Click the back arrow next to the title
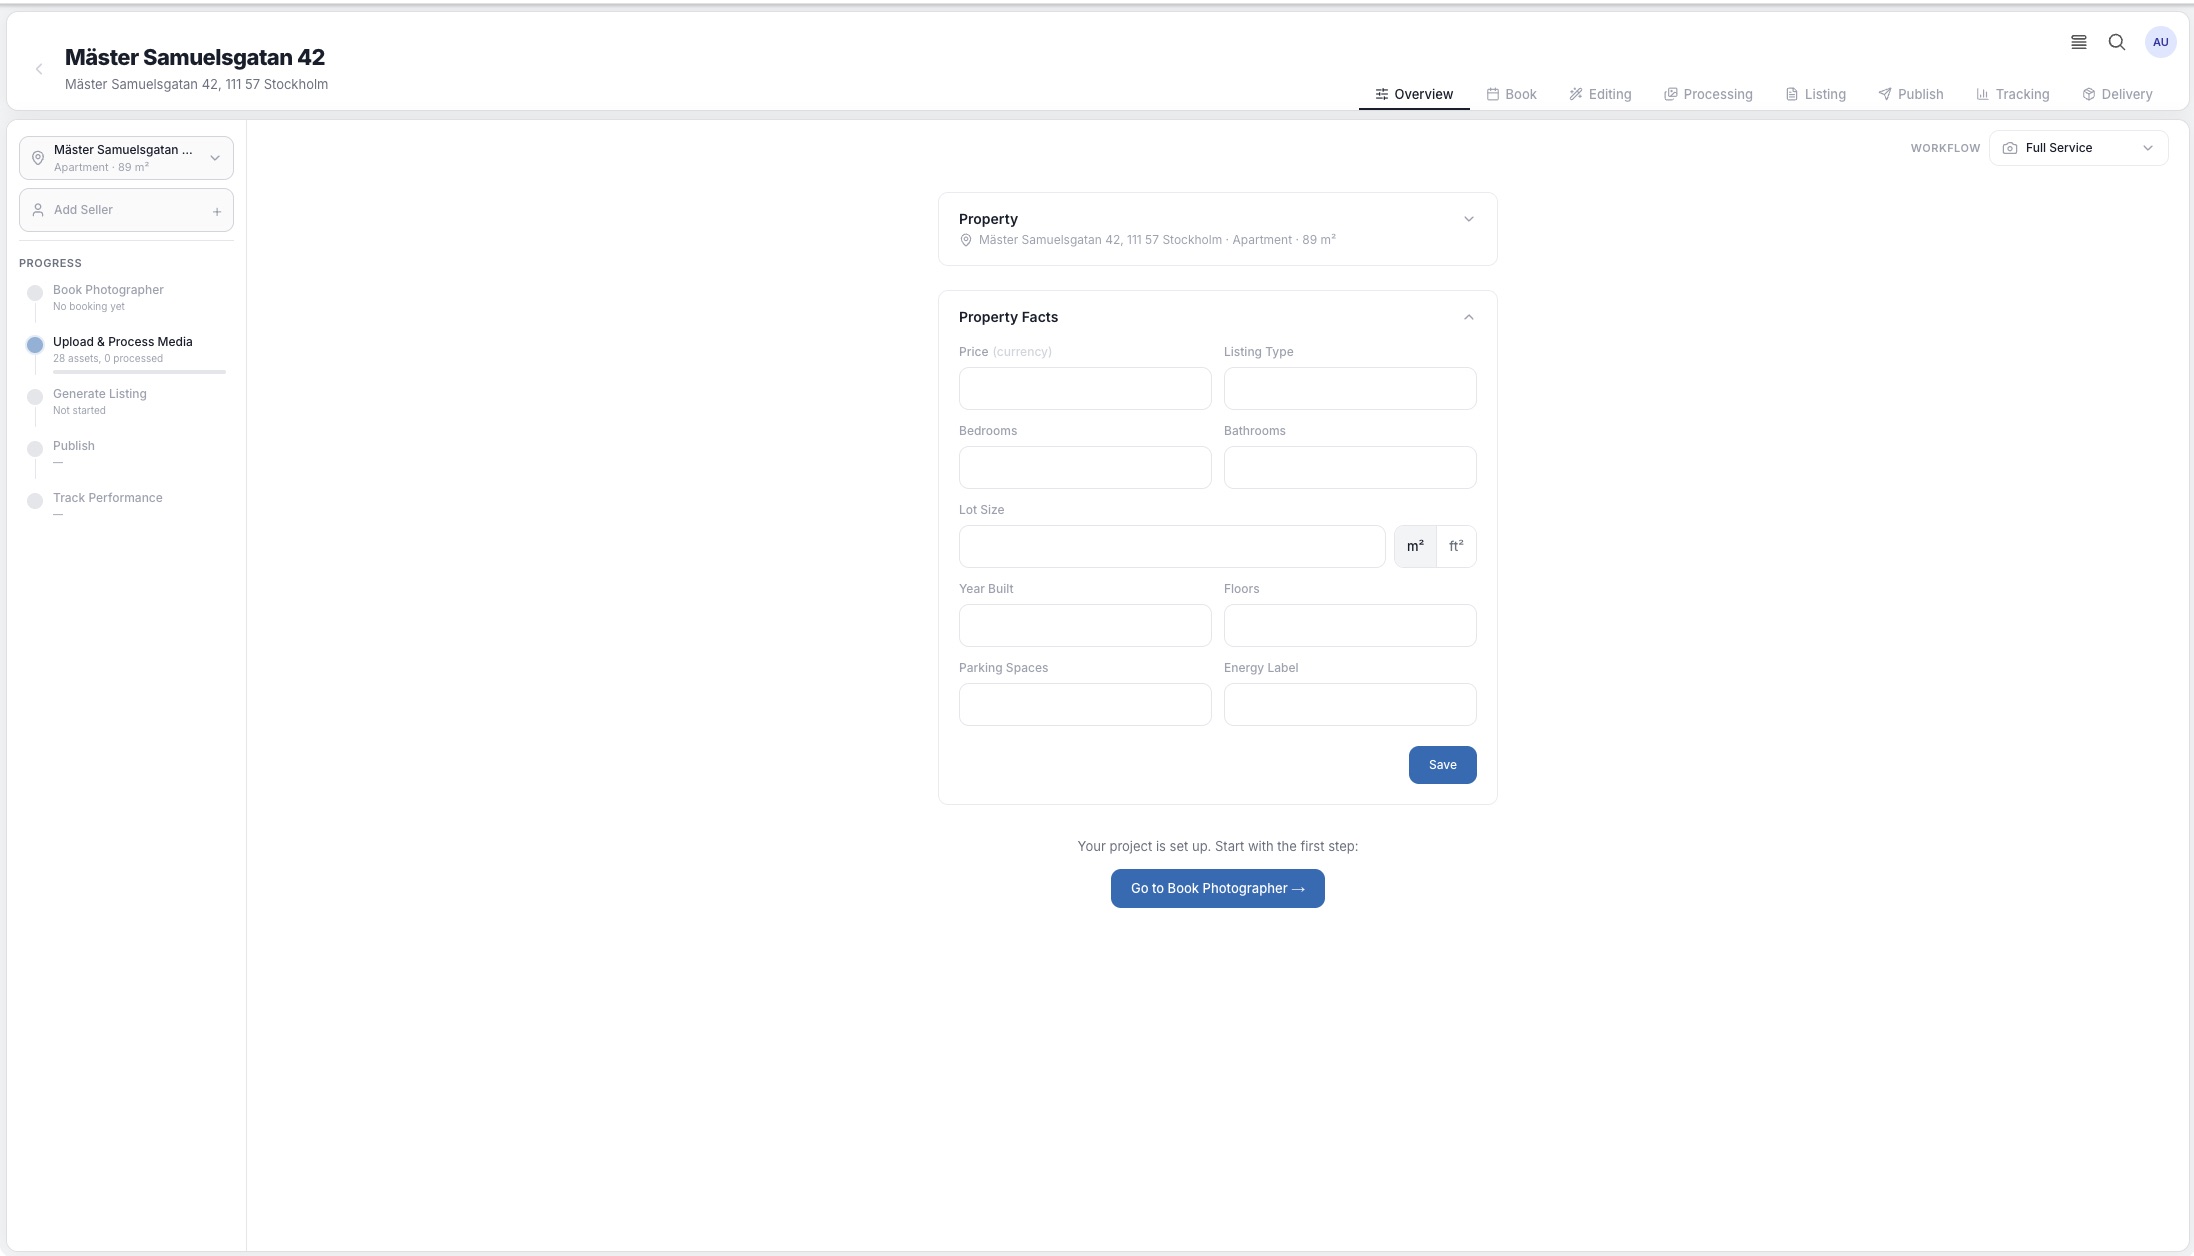Image resolution: width=2194 pixels, height=1256 pixels. tap(39, 69)
